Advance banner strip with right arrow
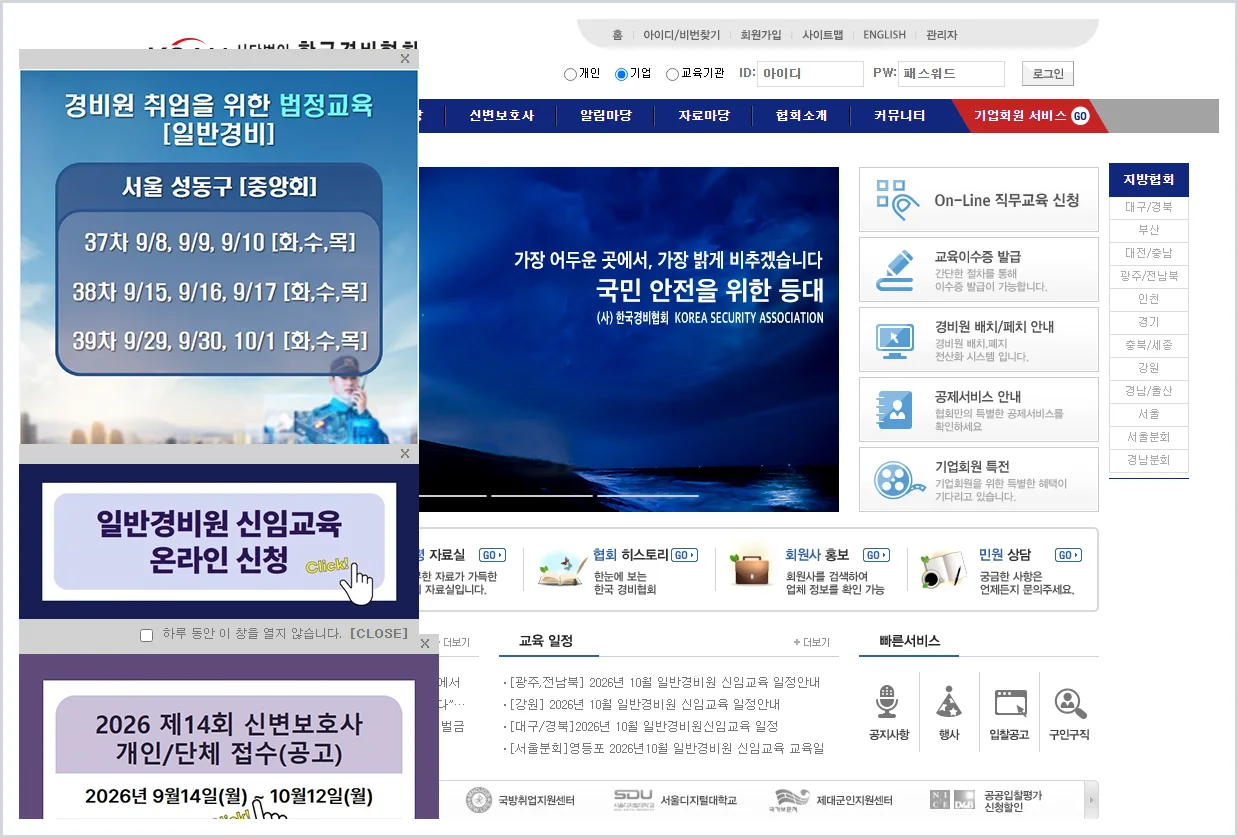Image resolution: width=1238 pixels, height=838 pixels. [x=1091, y=800]
